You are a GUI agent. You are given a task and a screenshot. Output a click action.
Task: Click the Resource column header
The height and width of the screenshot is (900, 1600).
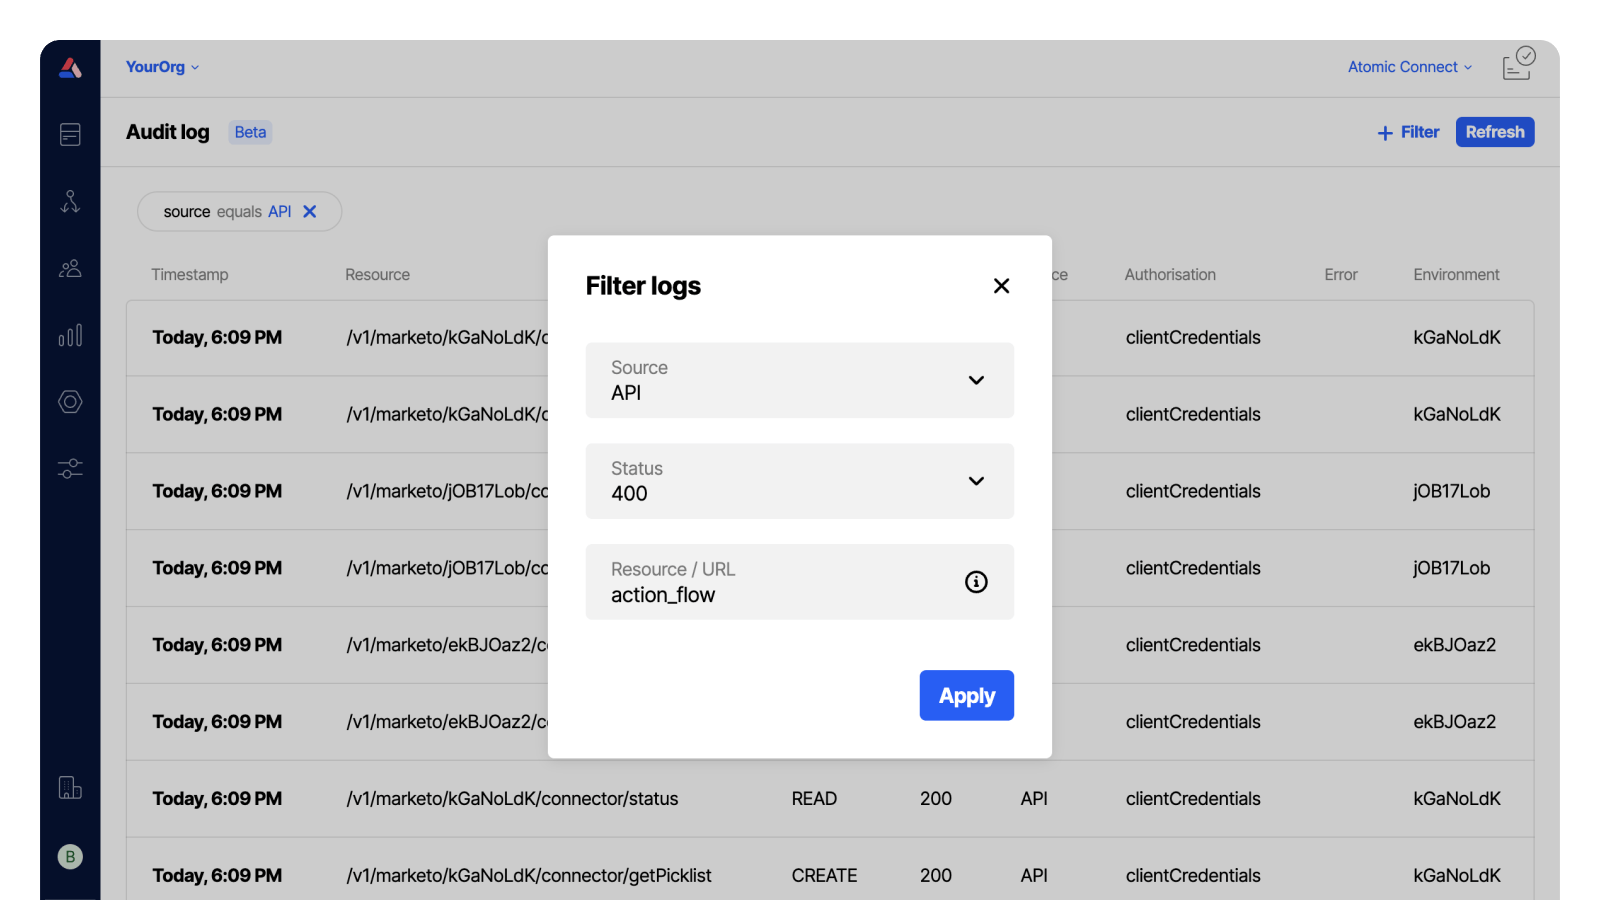pyautogui.click(x=378, y=275)
